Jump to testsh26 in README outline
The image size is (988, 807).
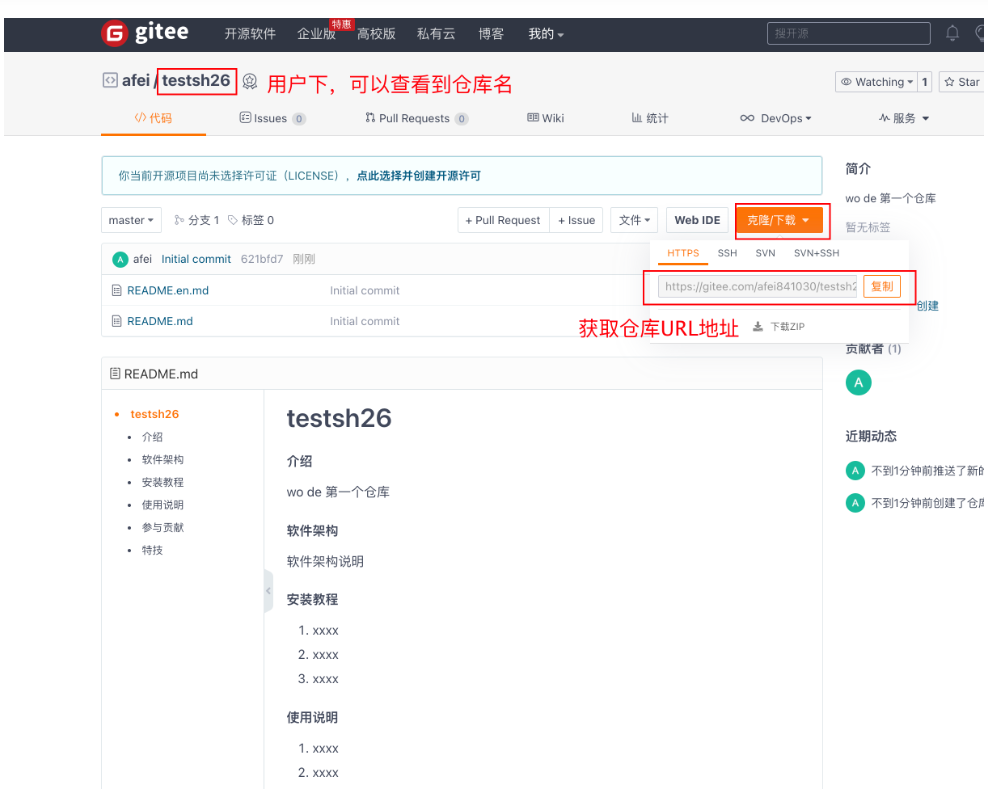[x=154, y=414]
